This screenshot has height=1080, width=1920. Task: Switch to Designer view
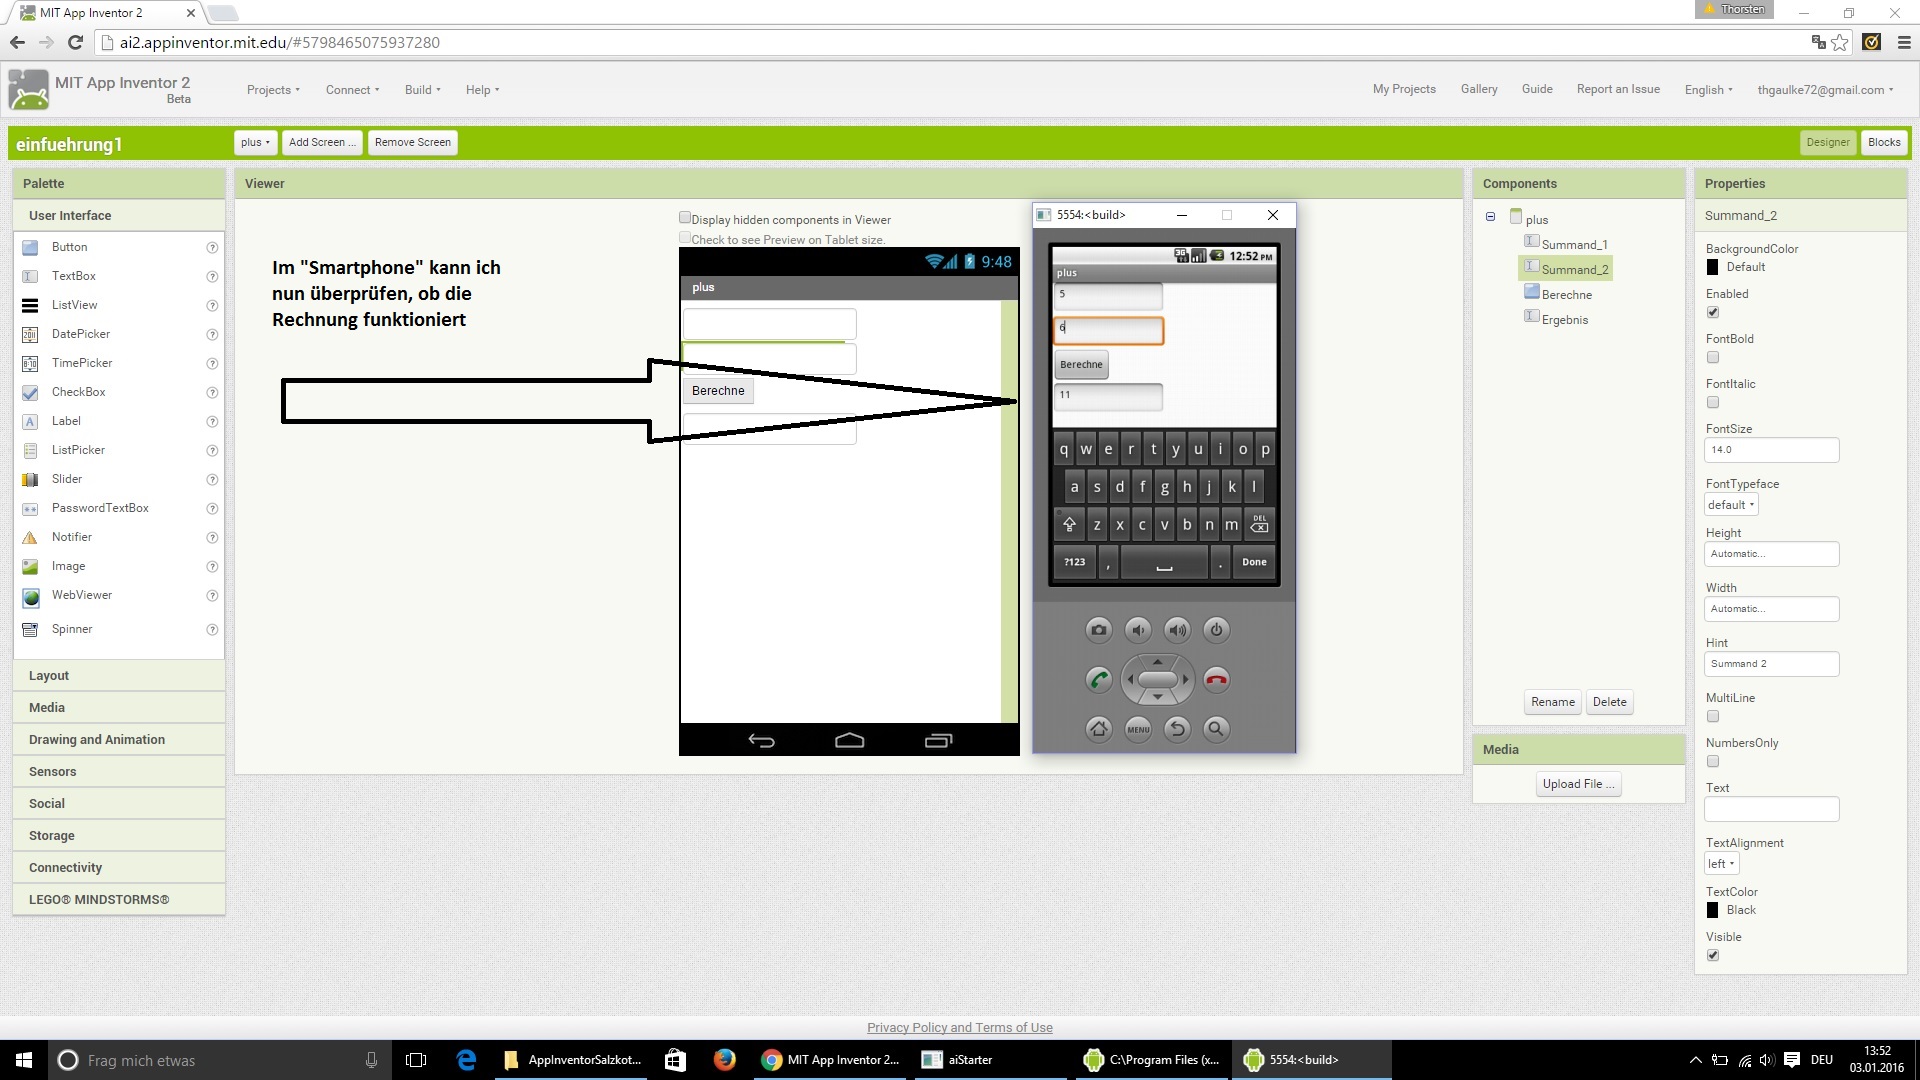[1828, 142]
